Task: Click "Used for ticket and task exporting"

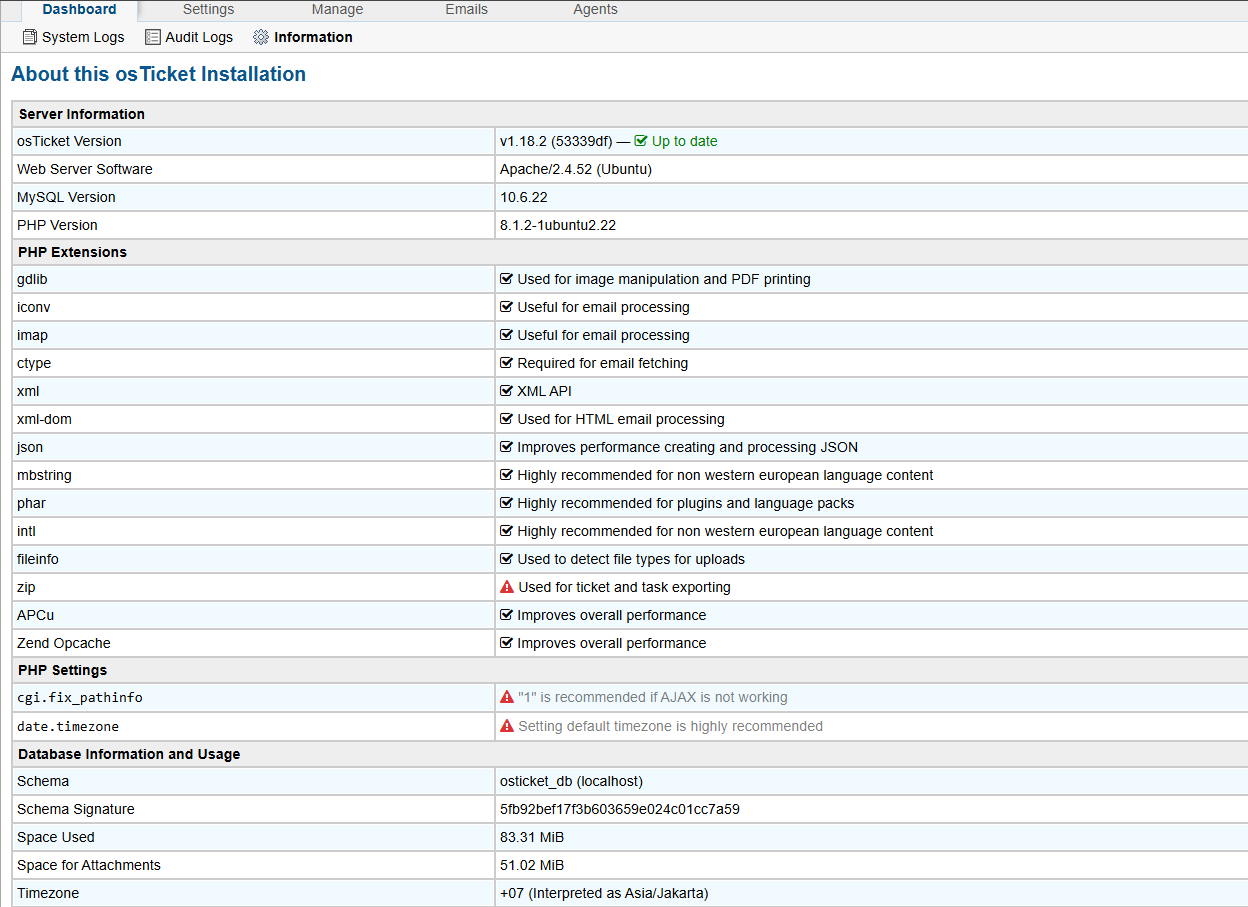Action: [x=625, y=587]
